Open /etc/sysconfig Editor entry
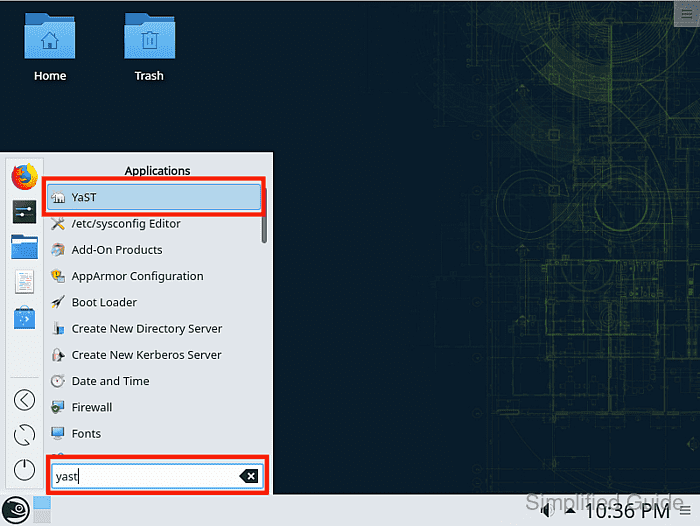Image resolution: width=700 pixels, height=526 pixels. [x=154, y=223]
